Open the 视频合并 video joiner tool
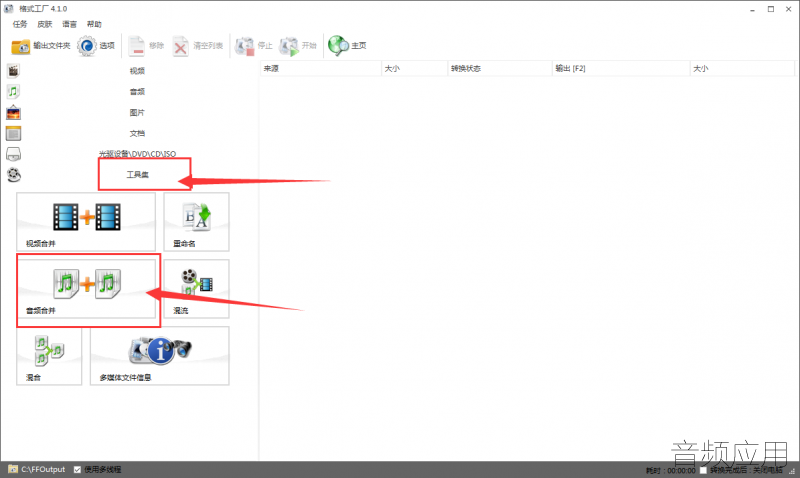 [86, 222]
